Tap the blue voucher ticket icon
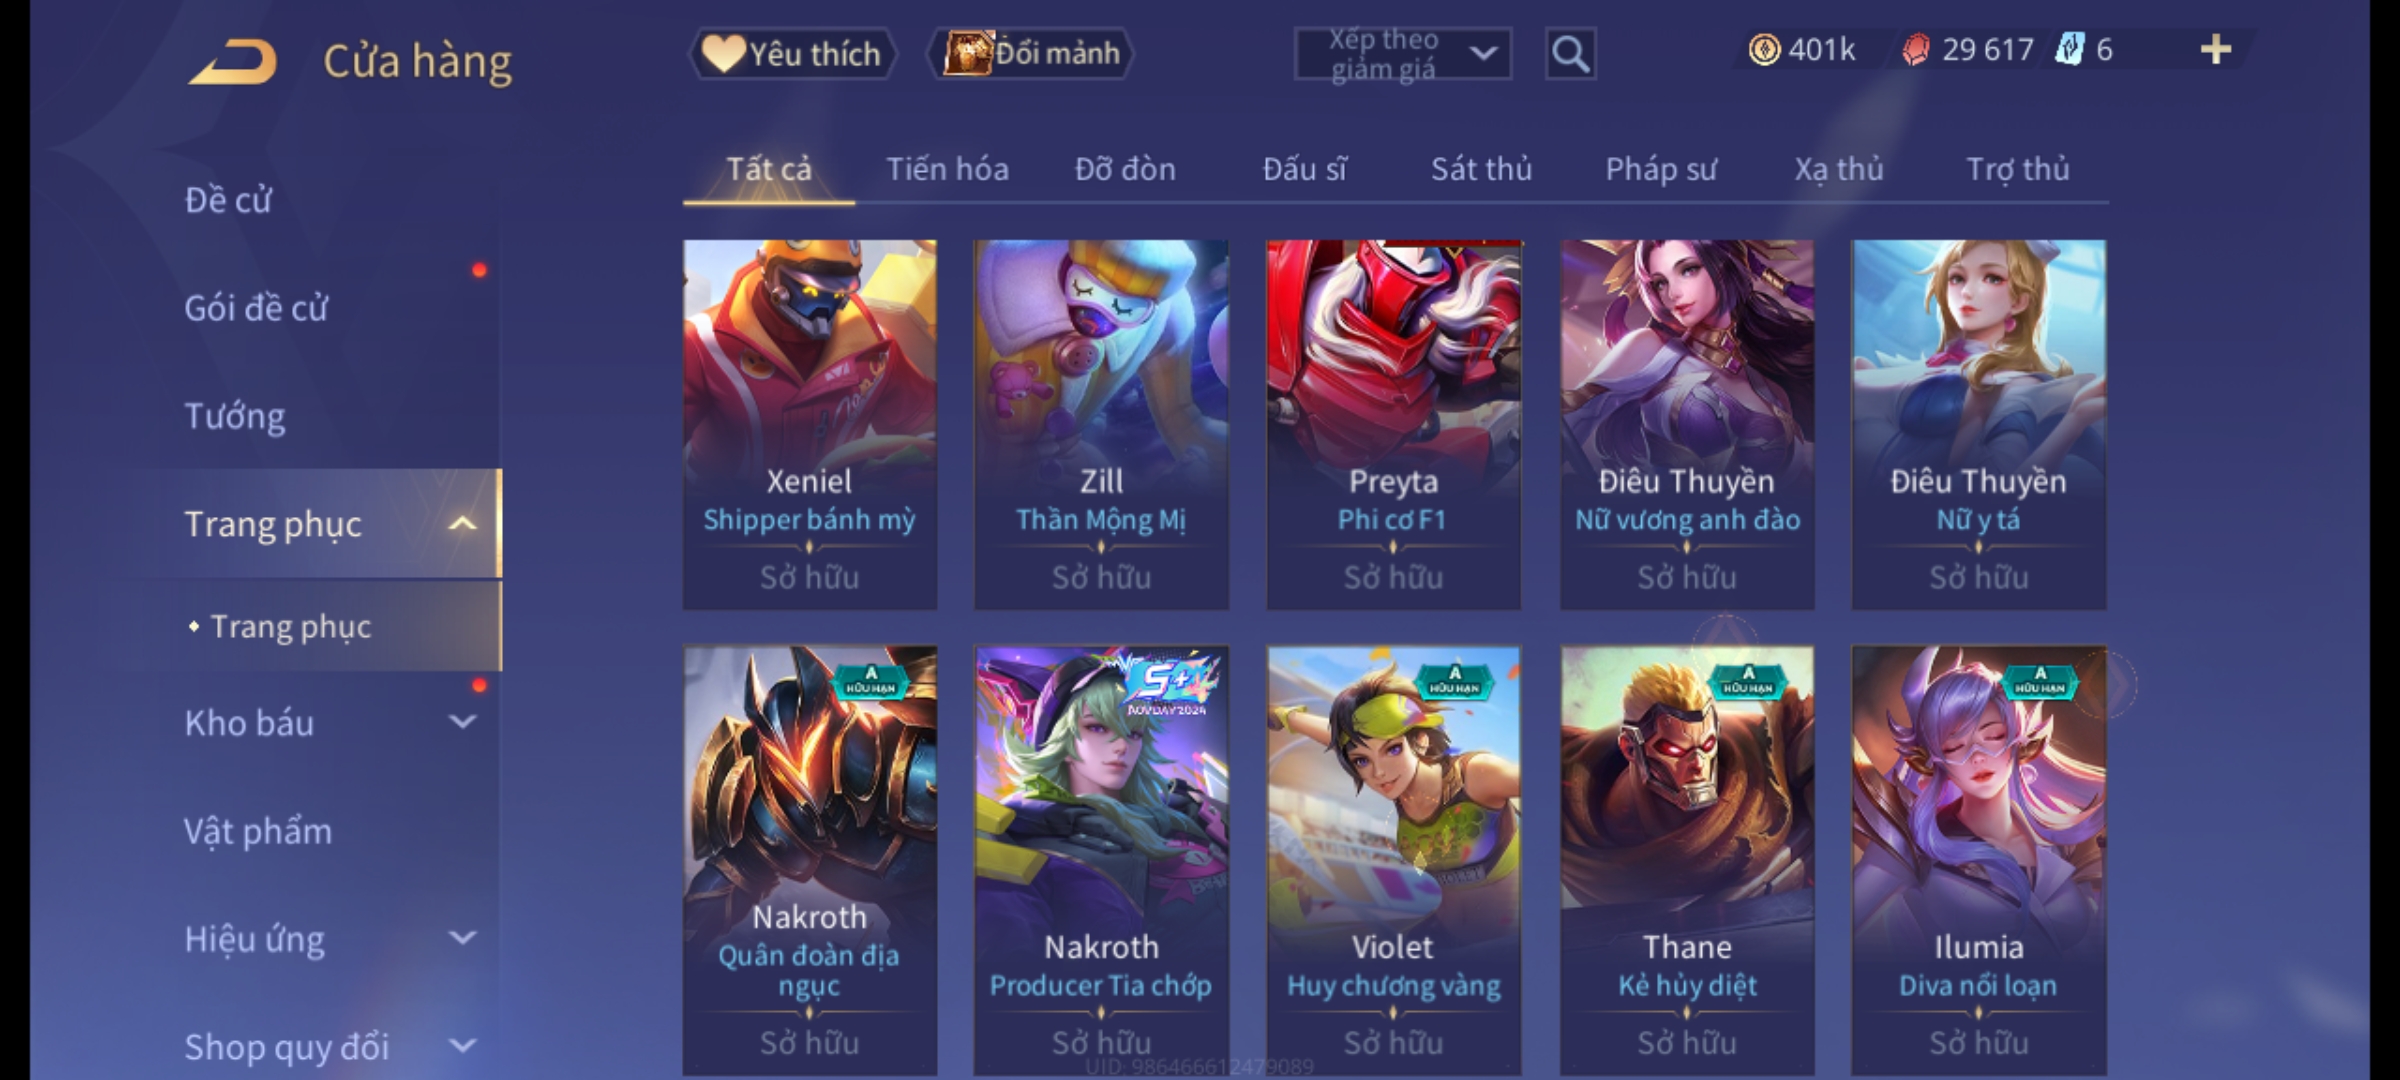 point(2069,50)
